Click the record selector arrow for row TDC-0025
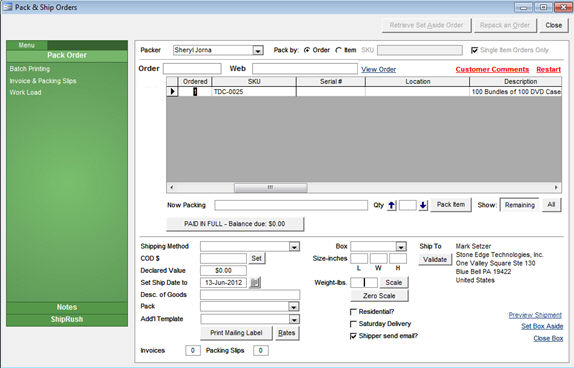The height and width of the screenshot is (368, 574). click(x=172, y=92)
